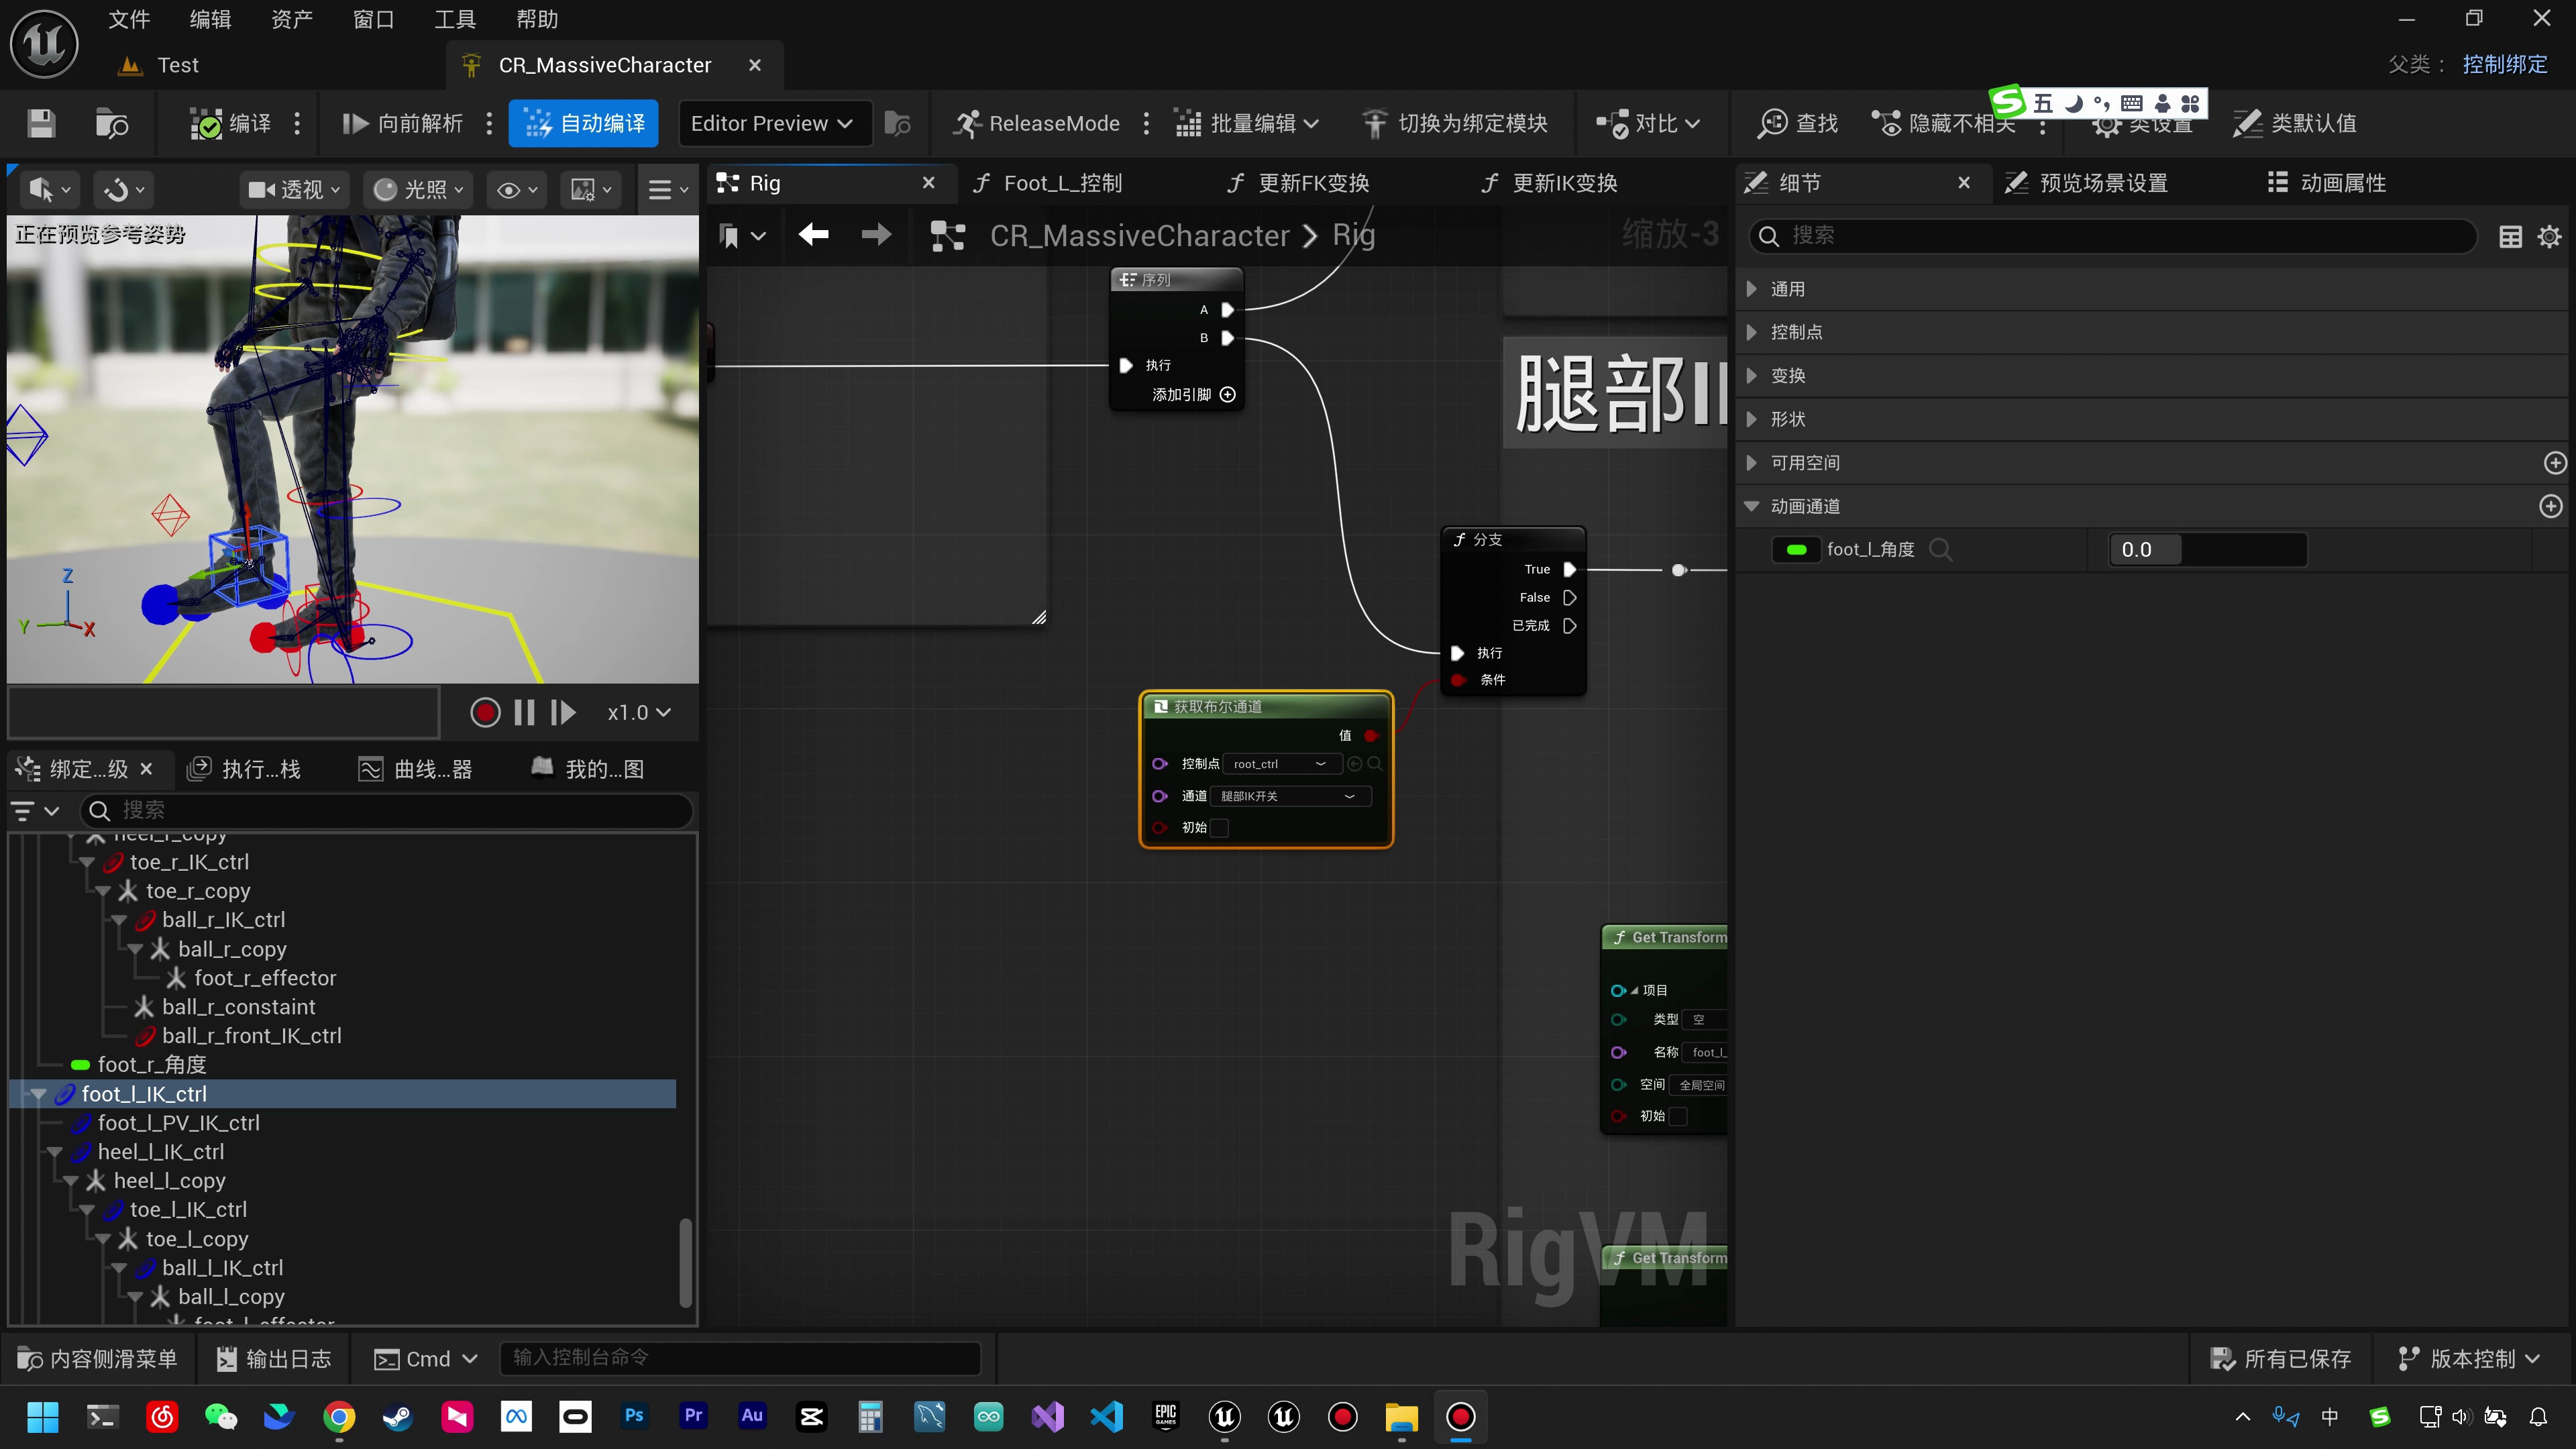Image resolution: width=2576 pixels, height=1449 pixels.
Task: Click 切换为绑定模块 button
Action: tap(1455, 123)
